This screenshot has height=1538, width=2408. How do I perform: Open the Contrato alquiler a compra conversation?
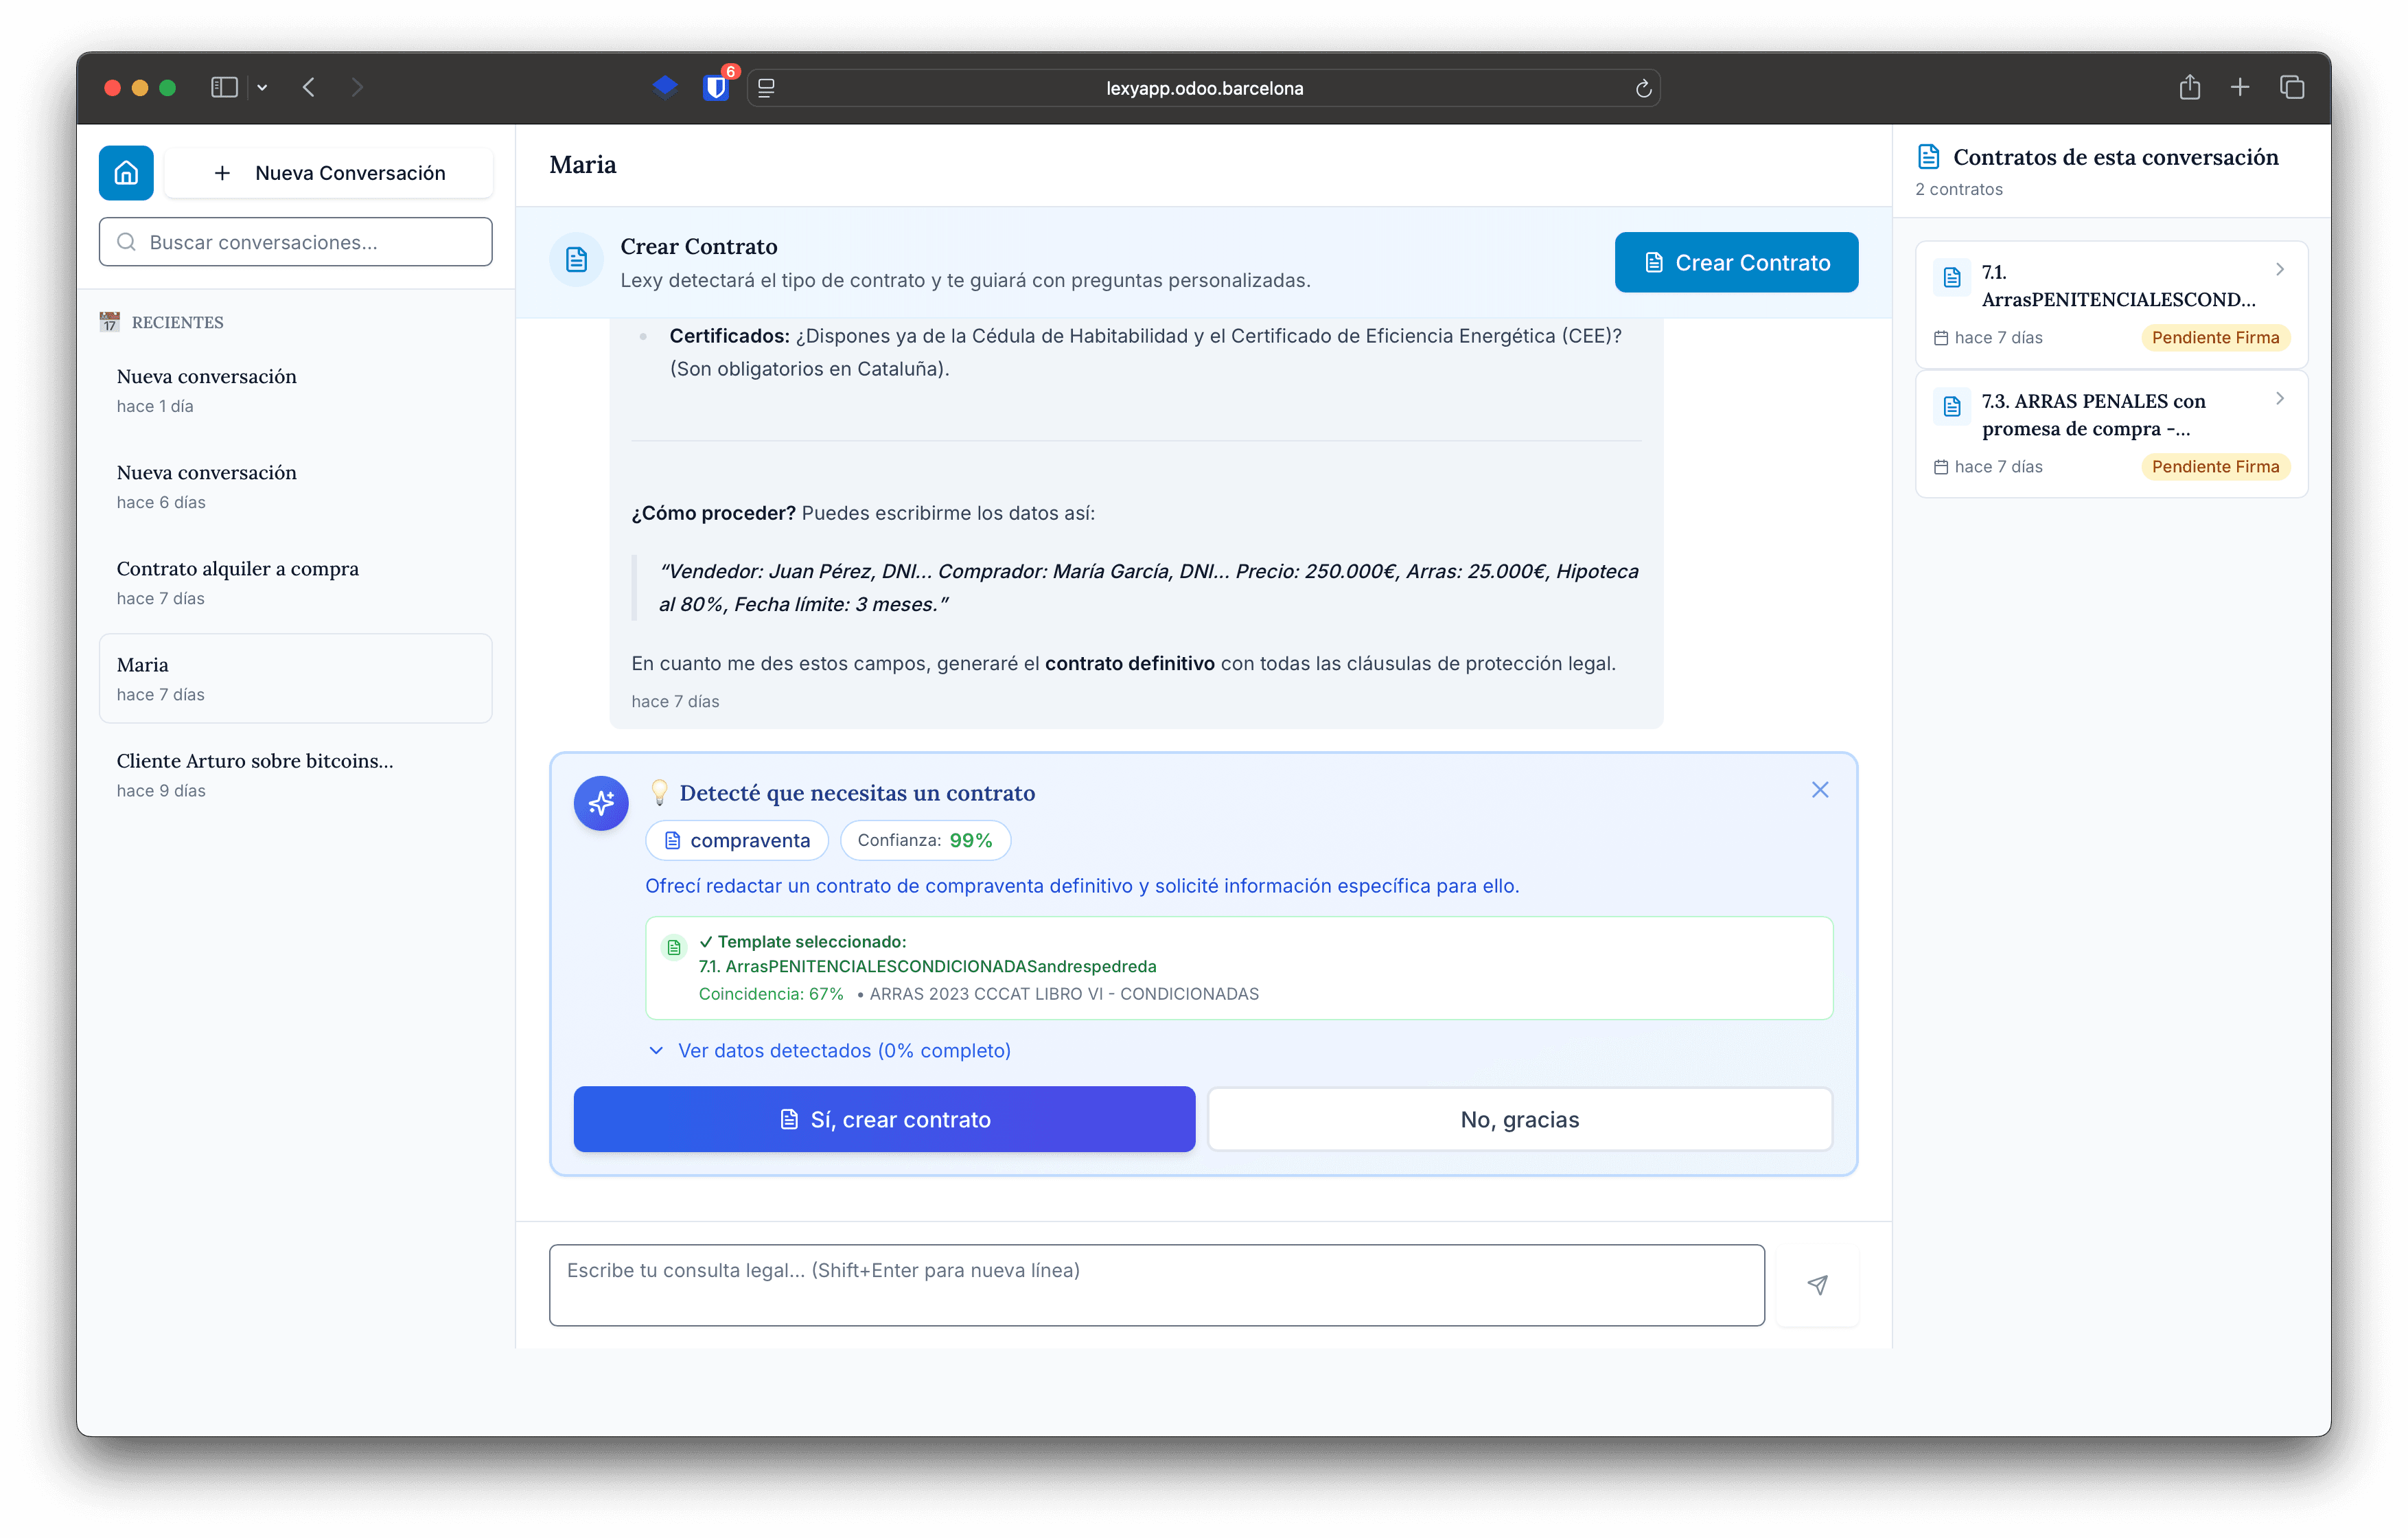click(x=296, y=582)
